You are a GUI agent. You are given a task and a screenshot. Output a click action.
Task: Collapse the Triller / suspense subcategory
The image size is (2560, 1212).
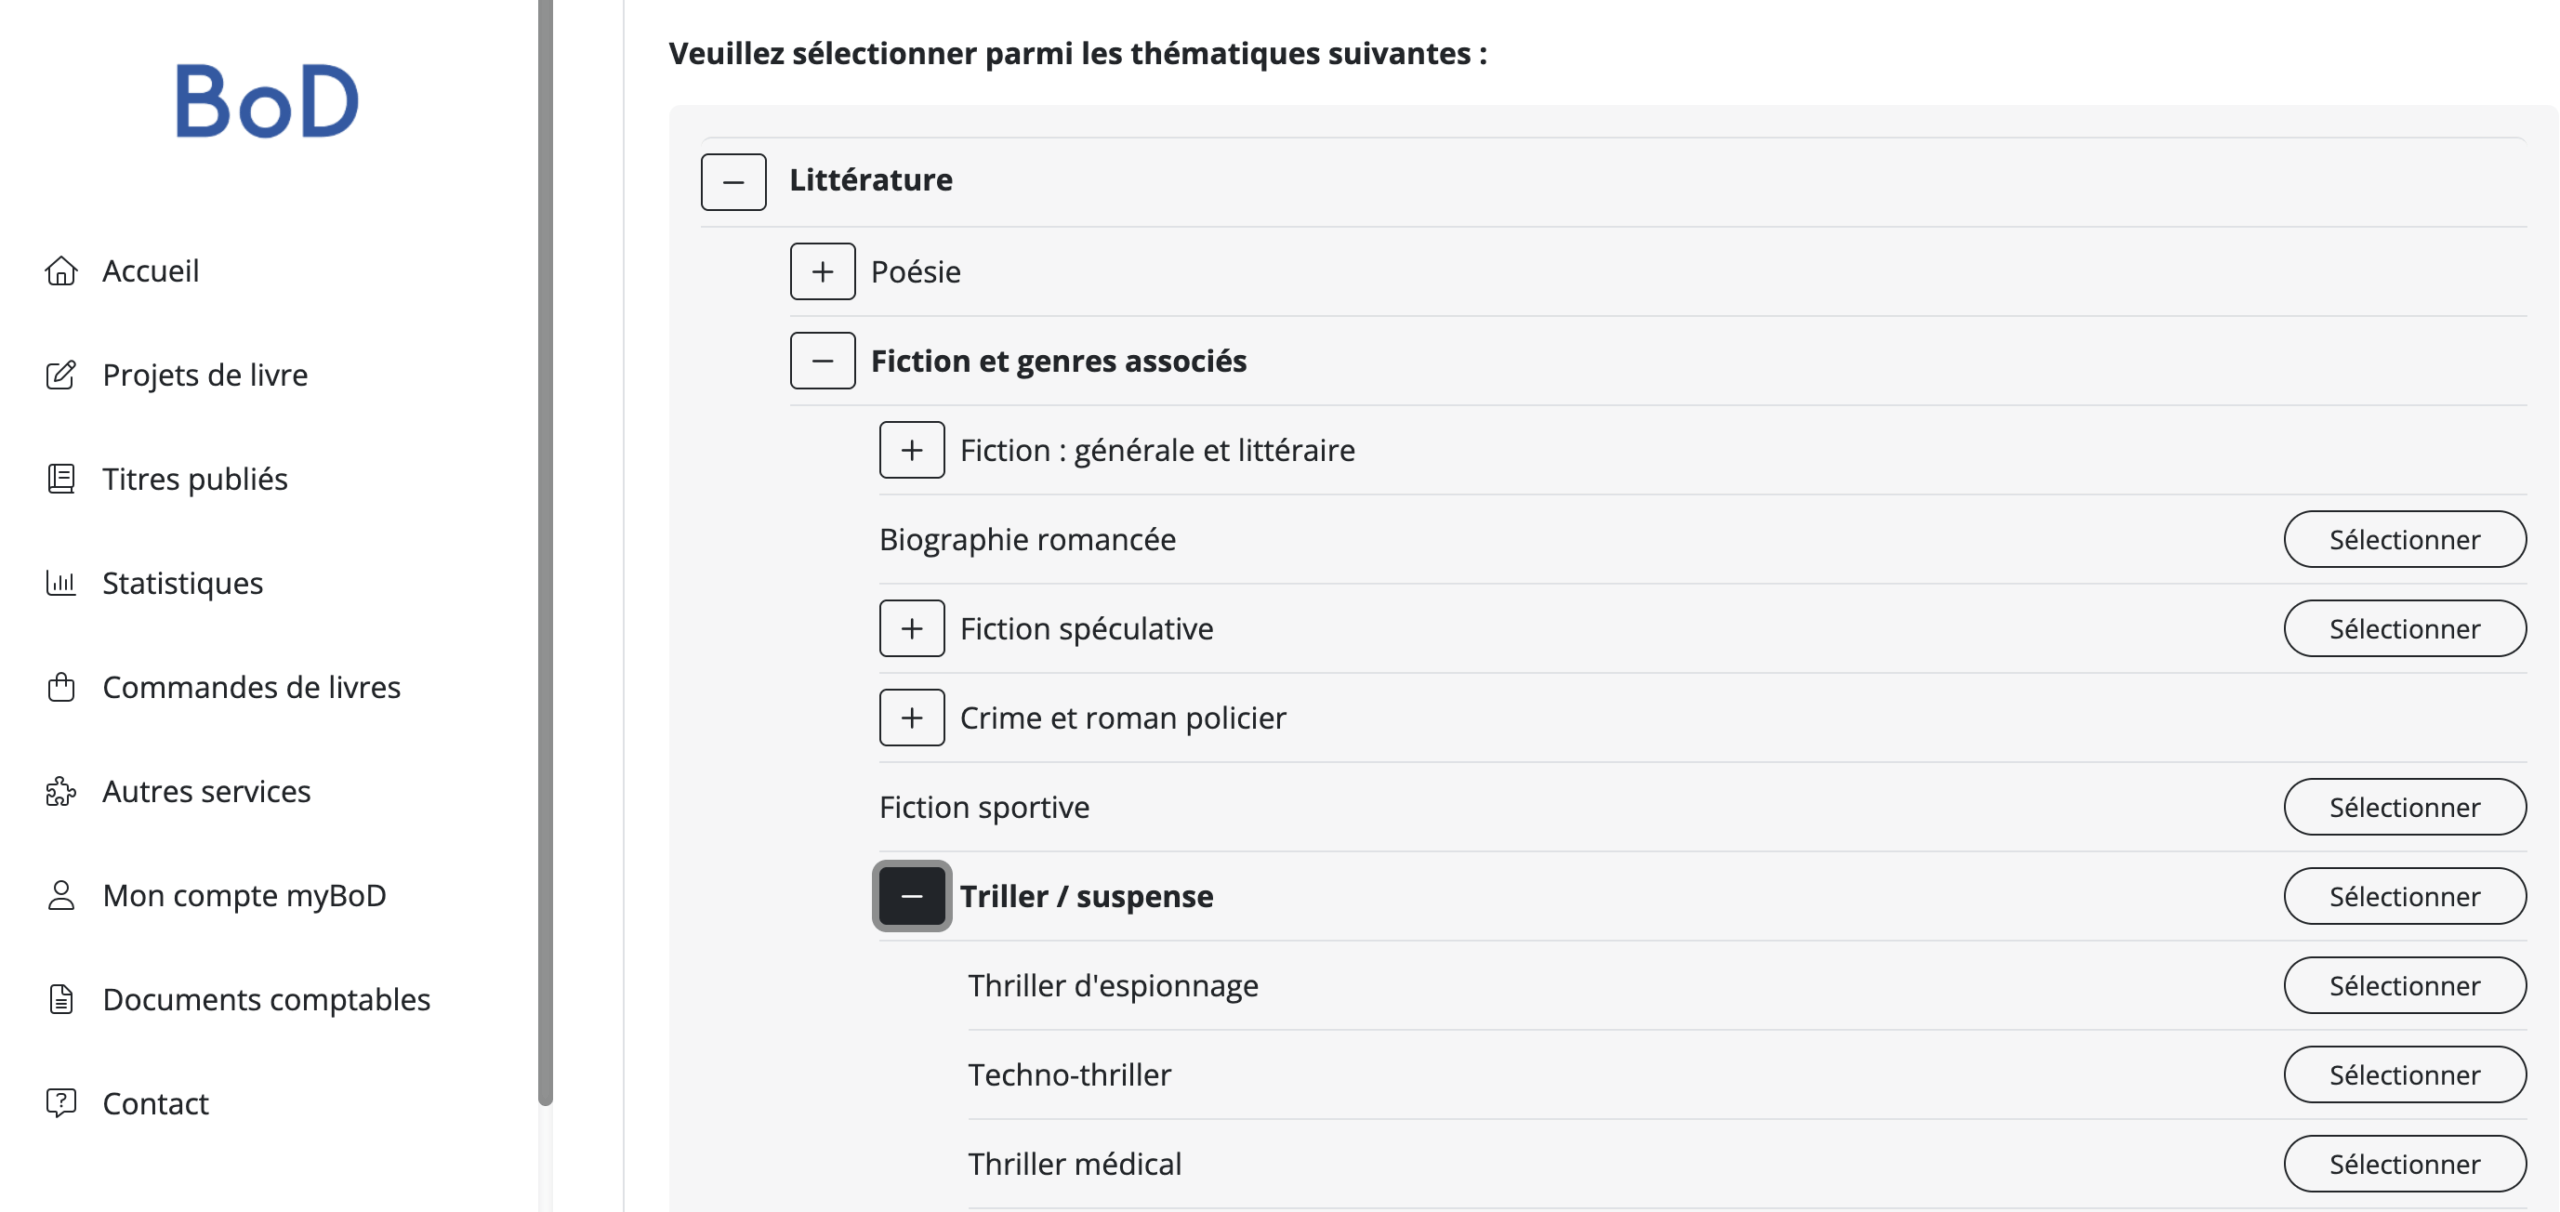911,896
